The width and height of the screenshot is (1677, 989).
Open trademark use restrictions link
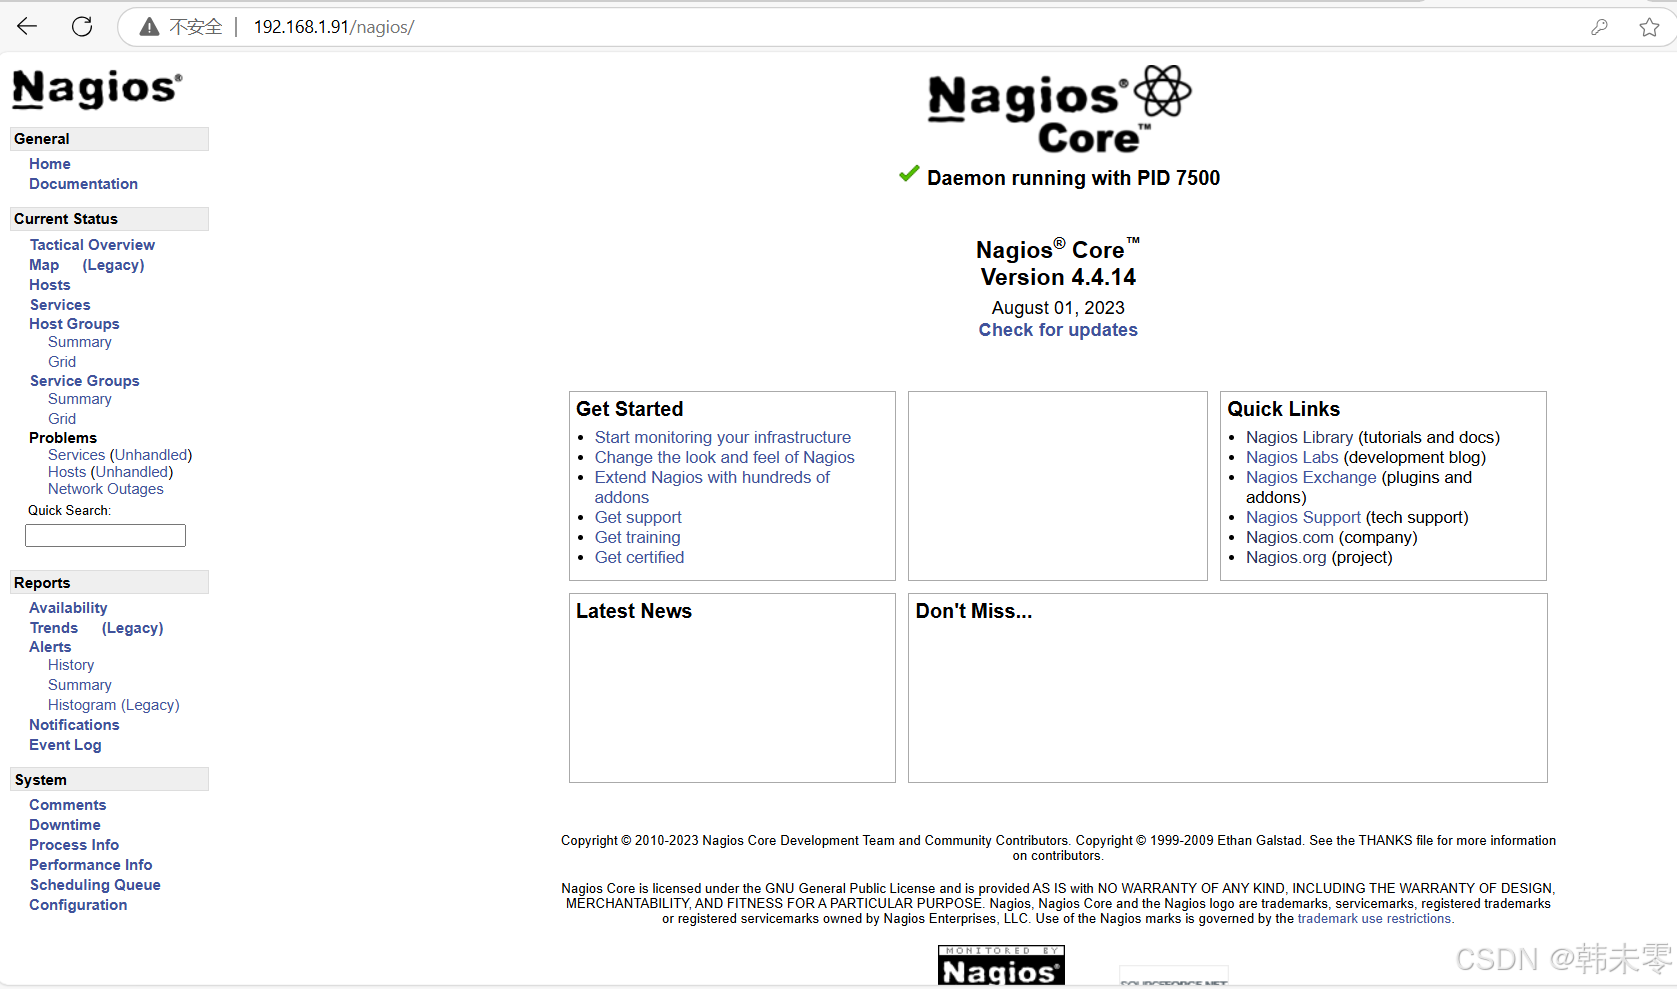click(1374, 919)
